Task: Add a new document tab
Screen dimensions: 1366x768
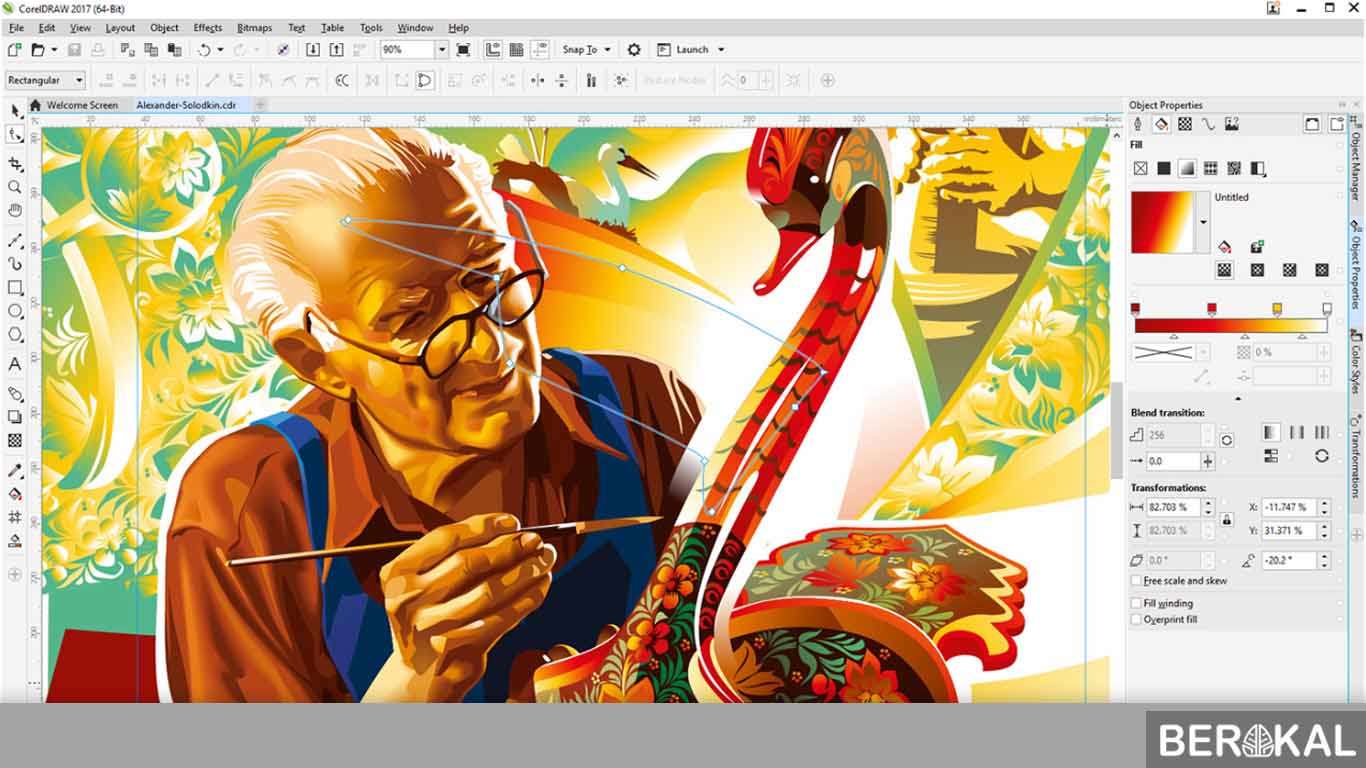Action: 260,105
